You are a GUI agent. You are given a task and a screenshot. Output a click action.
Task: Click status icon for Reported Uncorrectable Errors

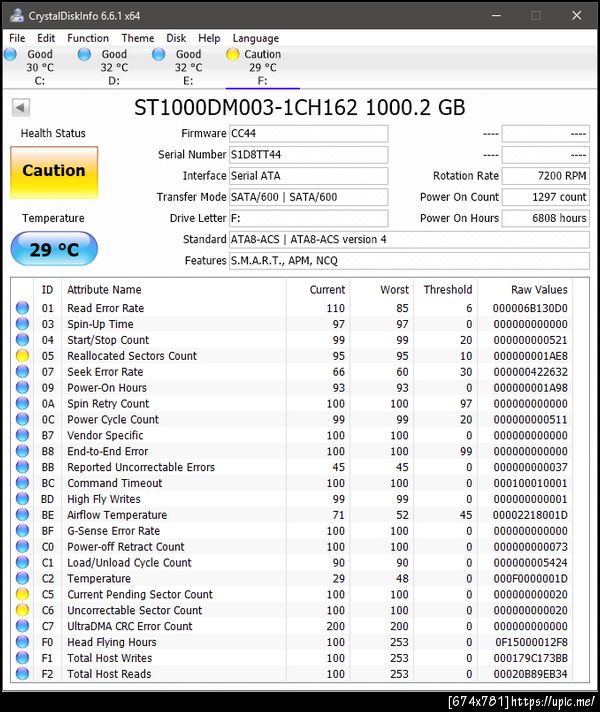pos(22,467)
